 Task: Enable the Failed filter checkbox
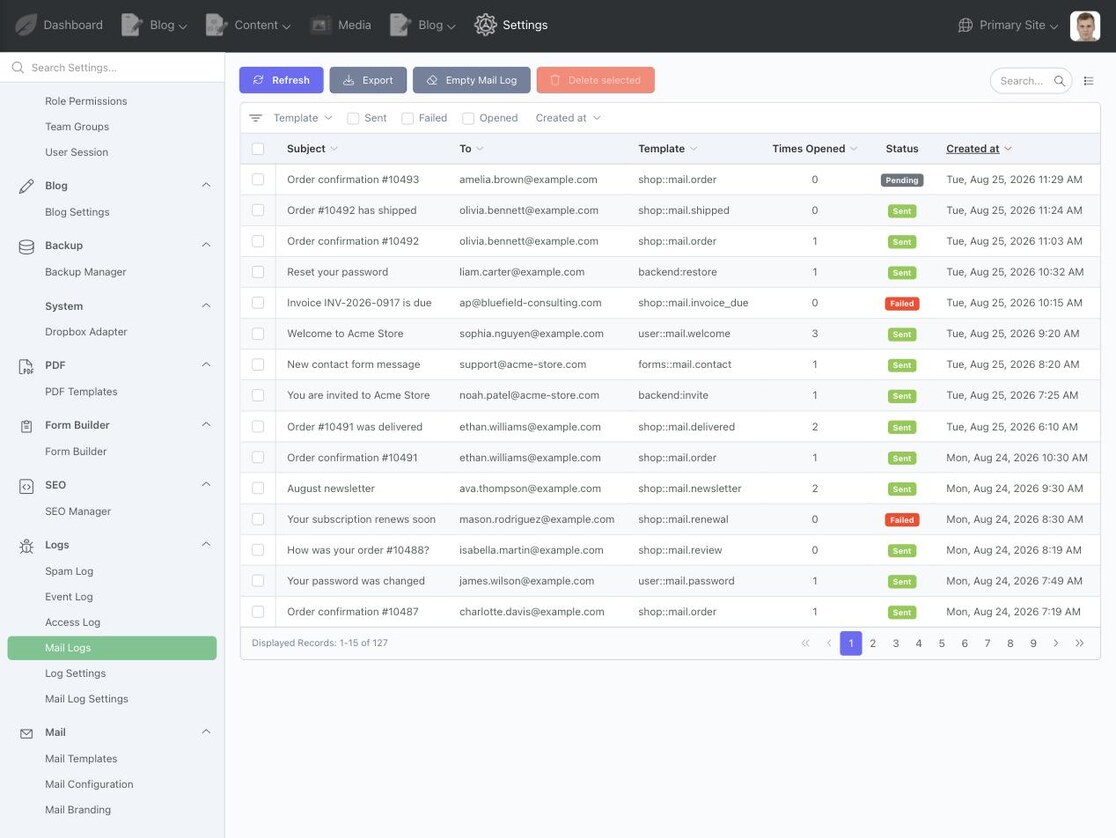point(407,118)
